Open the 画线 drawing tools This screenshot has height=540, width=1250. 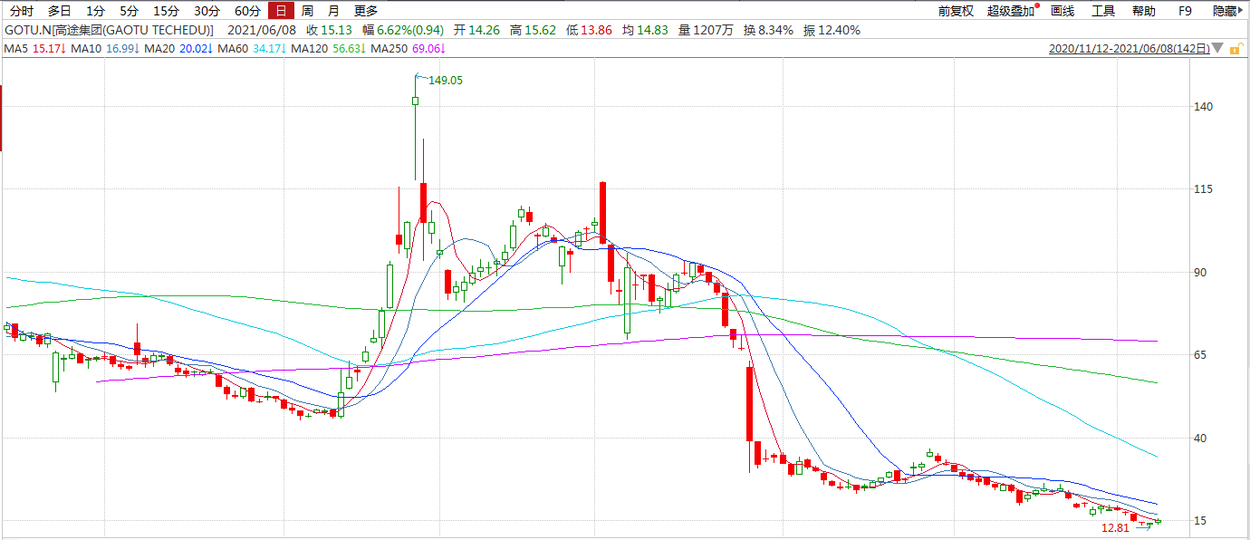pos(1063,11)
